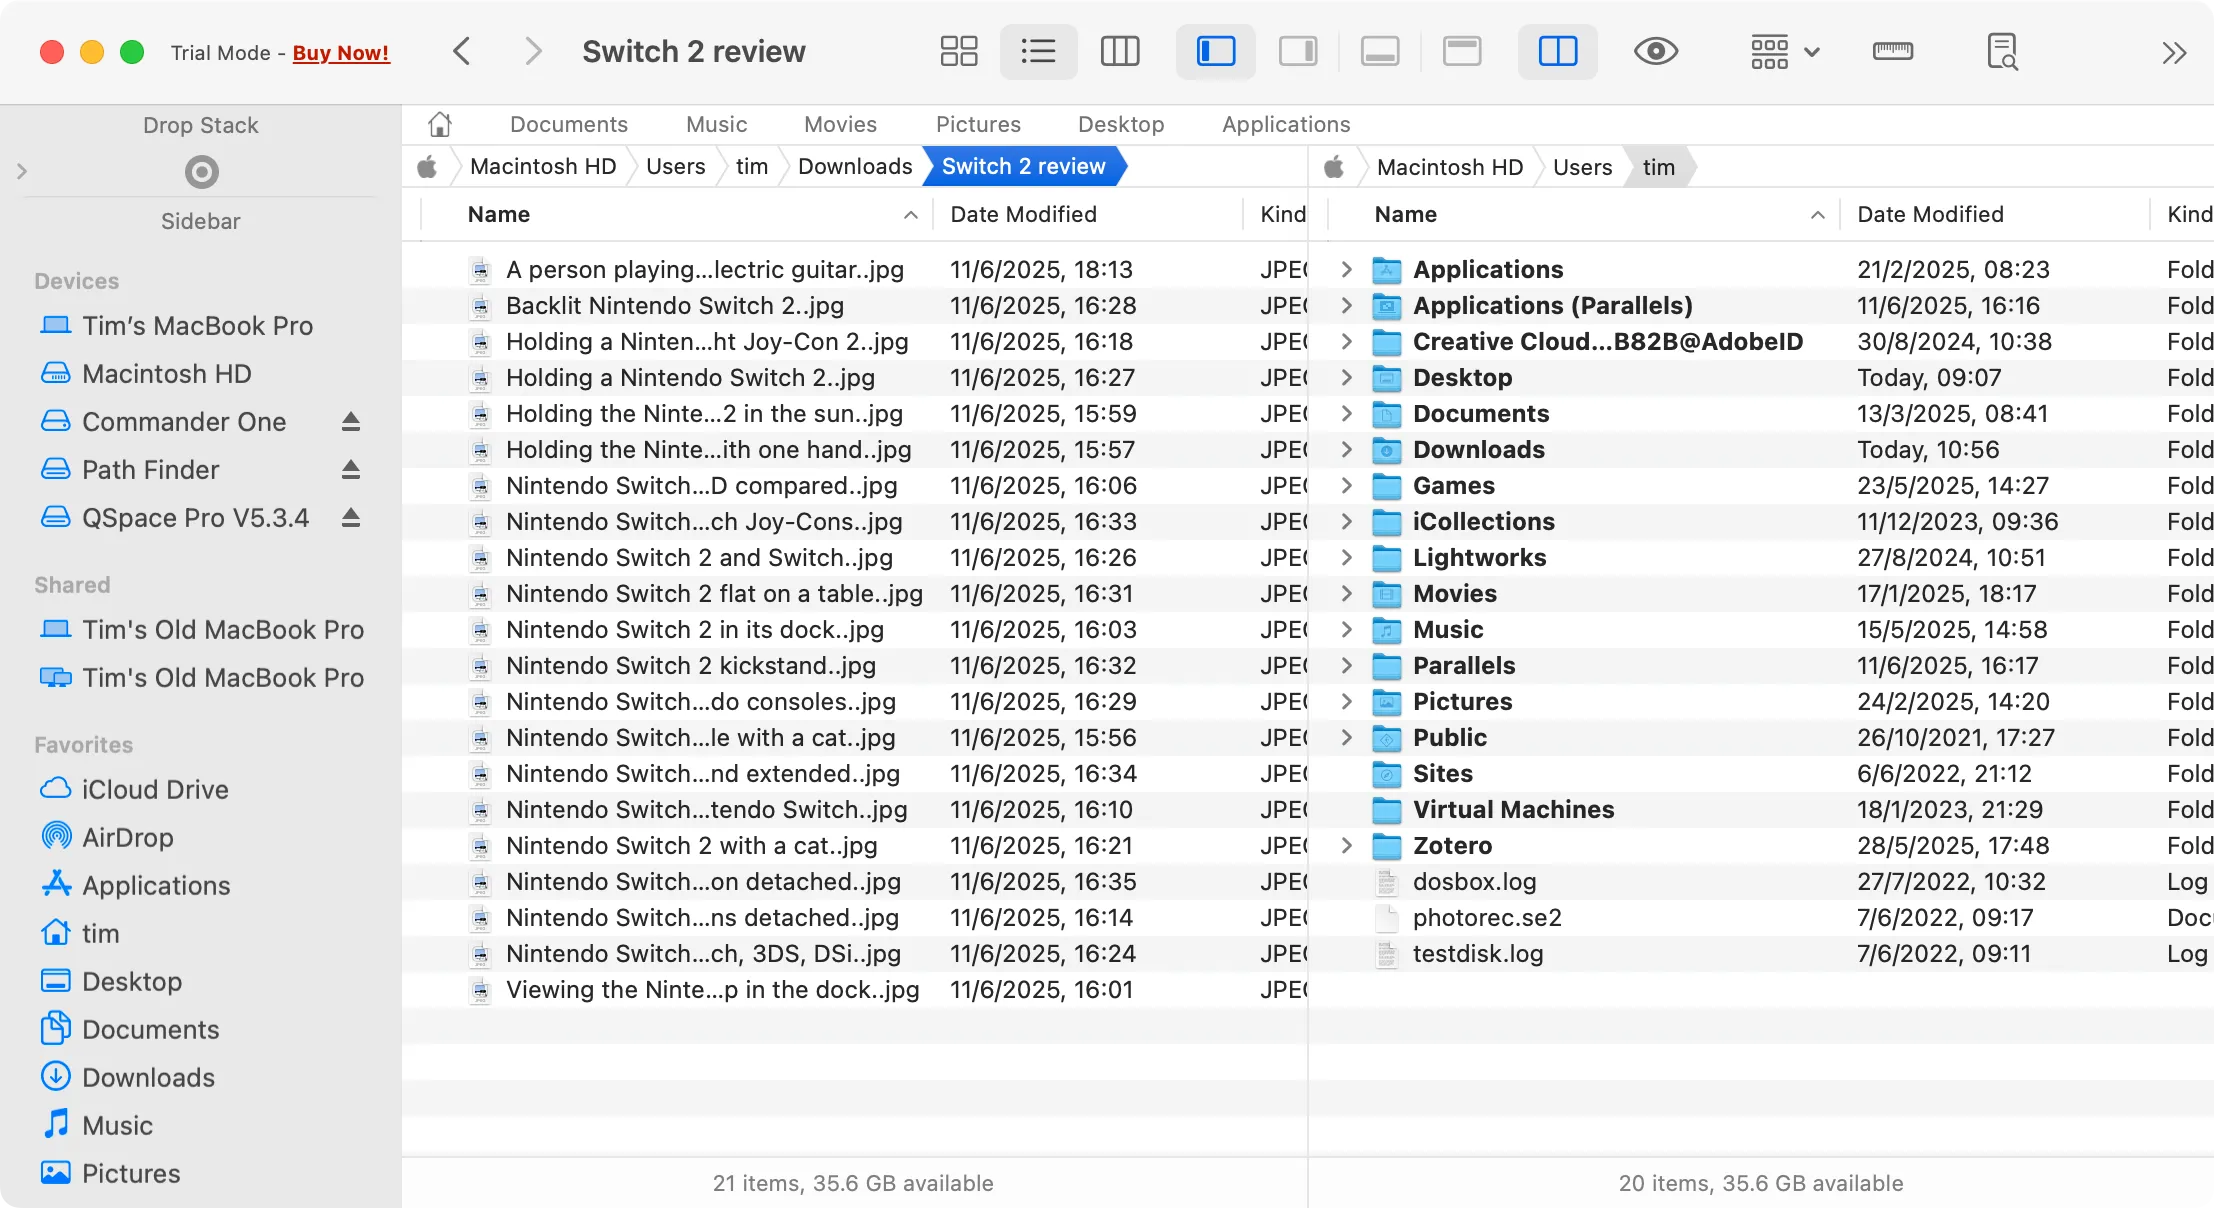The width and height of the screenshot is (2214, 1208).
Task: Toggle the sidebar visibility button
Action: (1215, 51)
